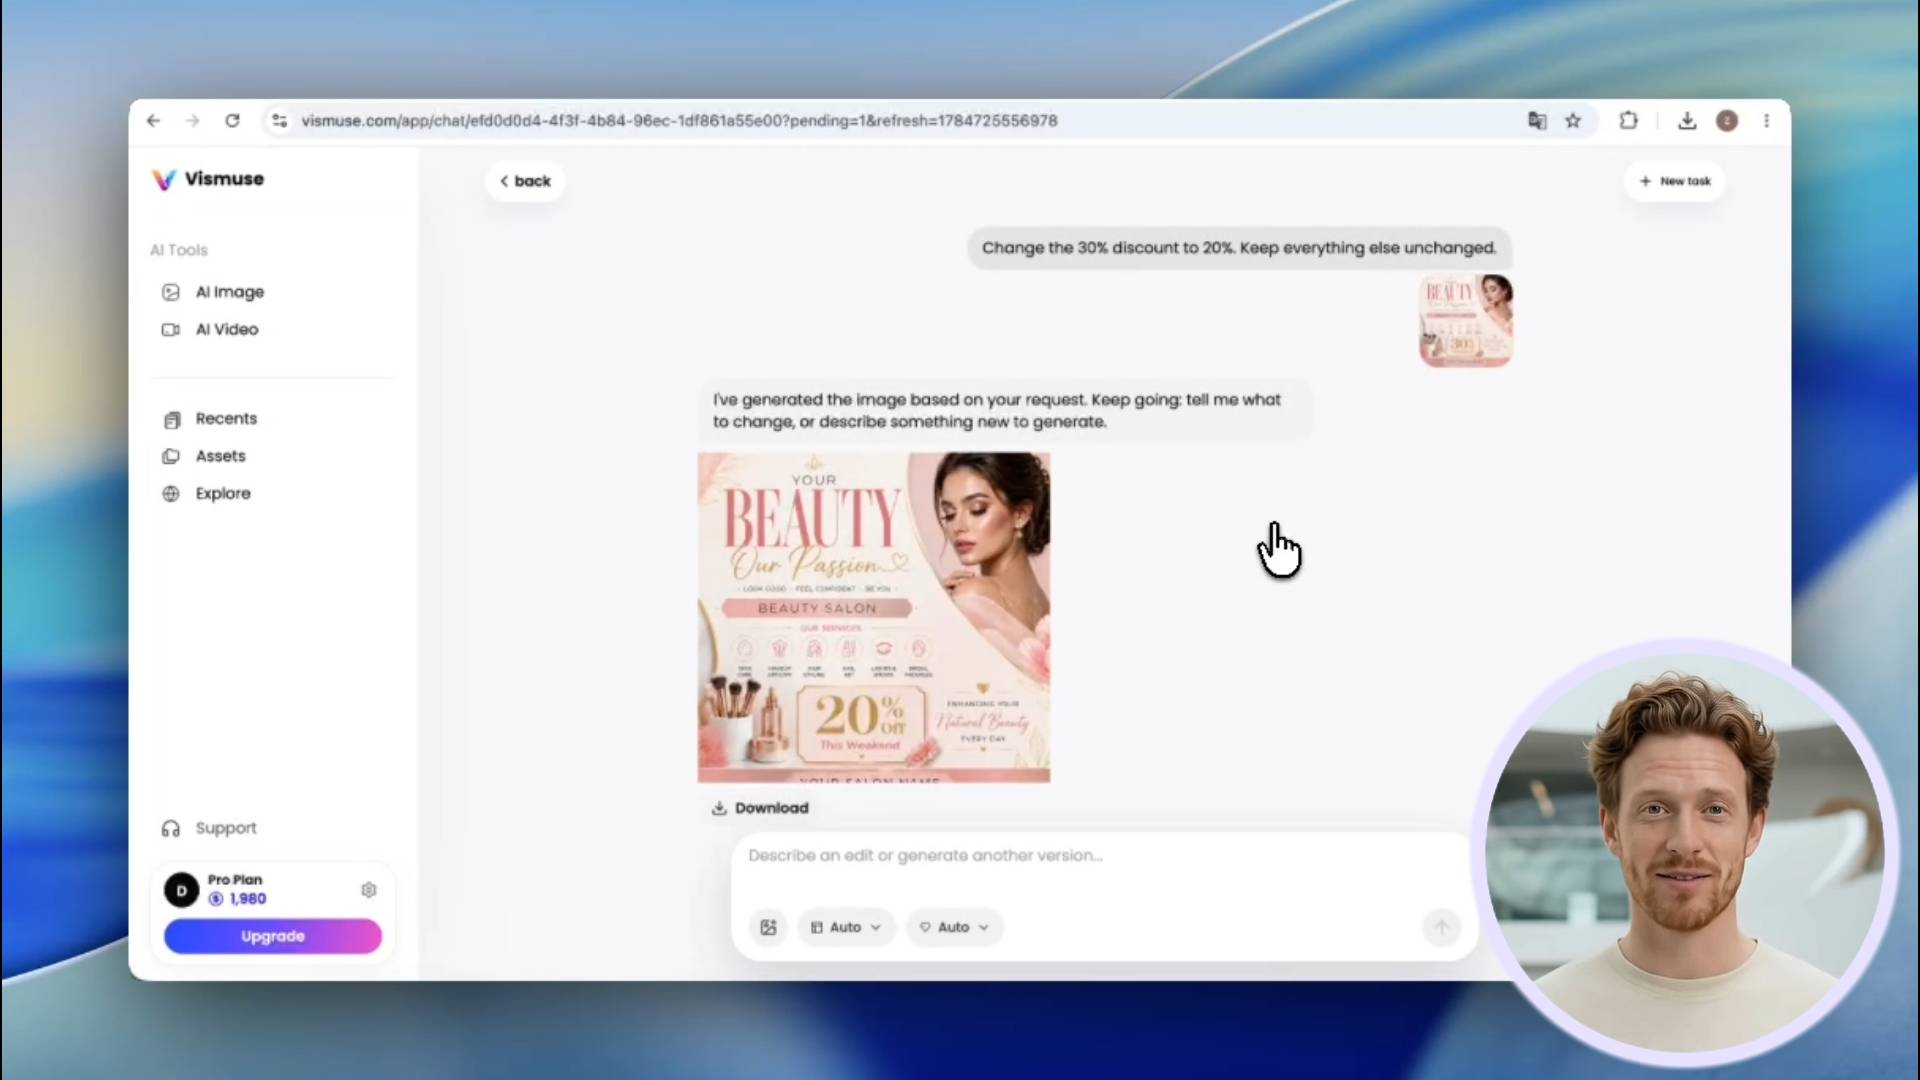The image size is (1920, 1080).
Task: Open the browser extensions puzzle icon
Action: click(x=1628, y=120)
